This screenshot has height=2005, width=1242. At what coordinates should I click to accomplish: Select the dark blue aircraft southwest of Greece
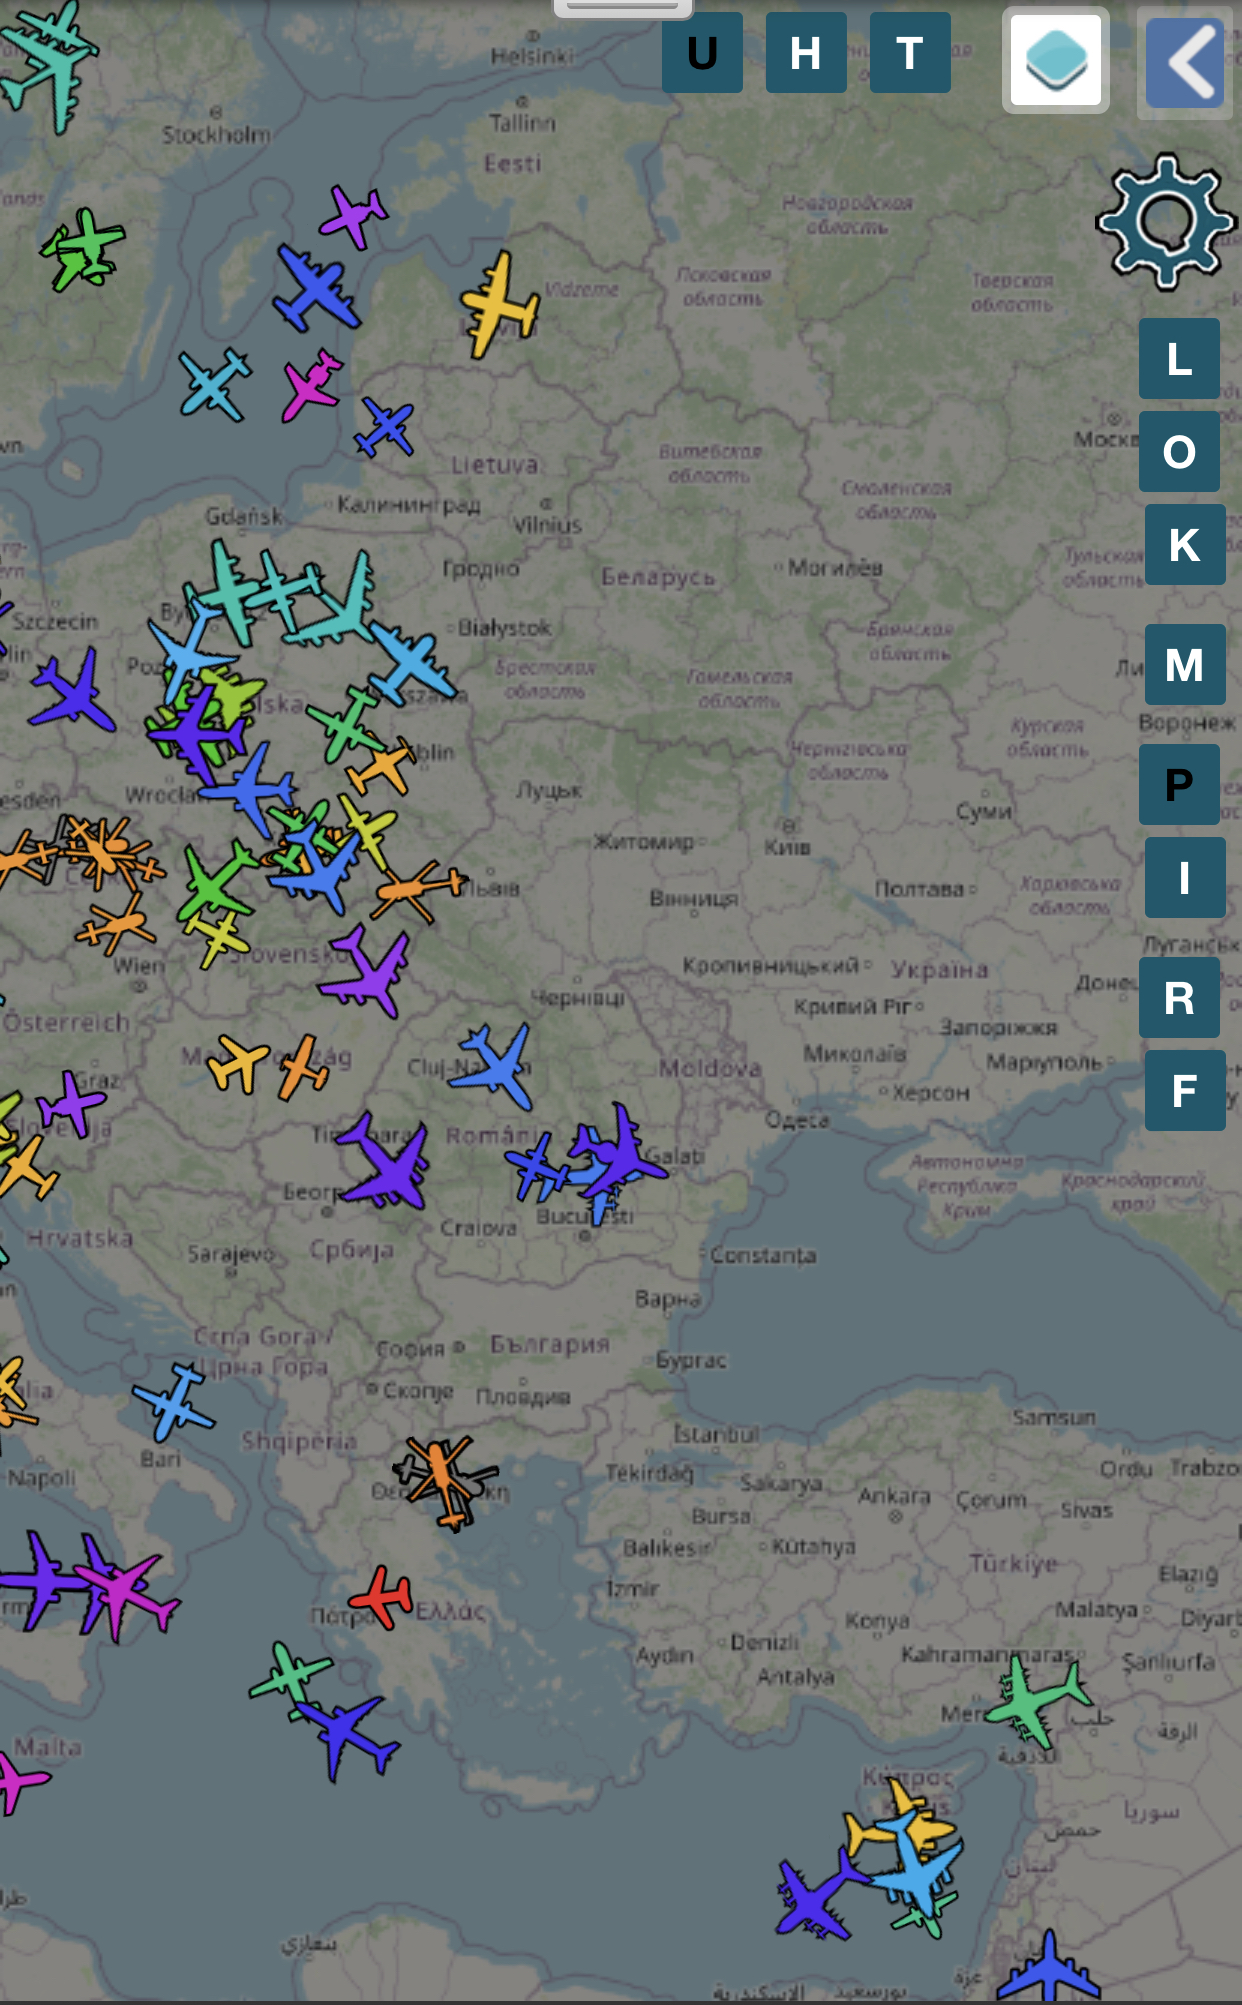click(347, 1738)
